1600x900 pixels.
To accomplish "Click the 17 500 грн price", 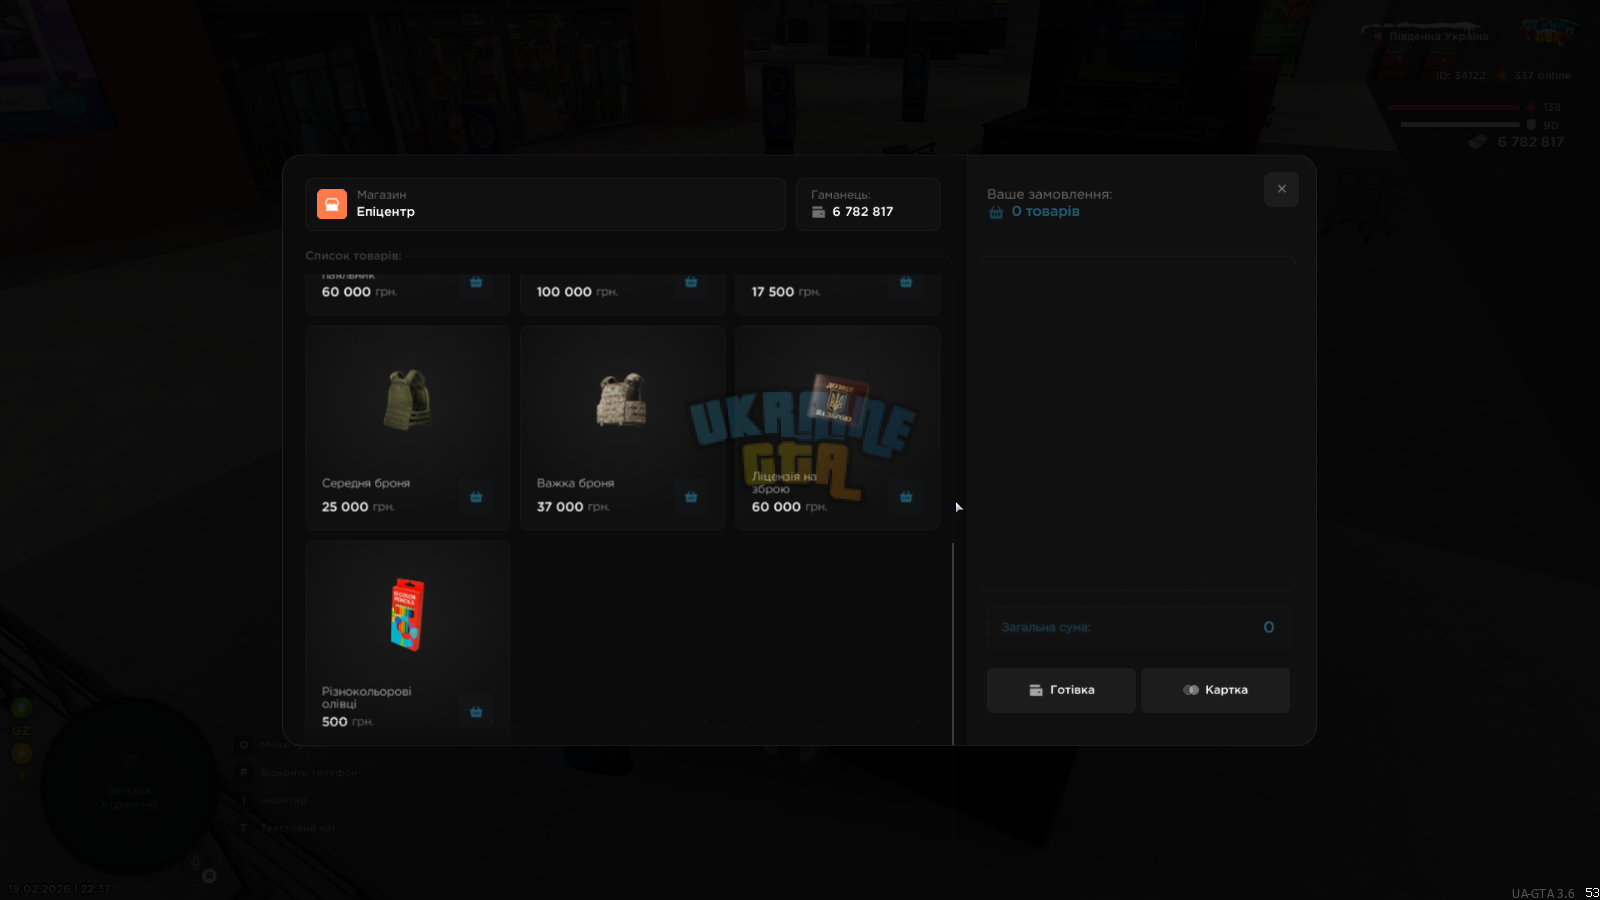I will point(786,292).
